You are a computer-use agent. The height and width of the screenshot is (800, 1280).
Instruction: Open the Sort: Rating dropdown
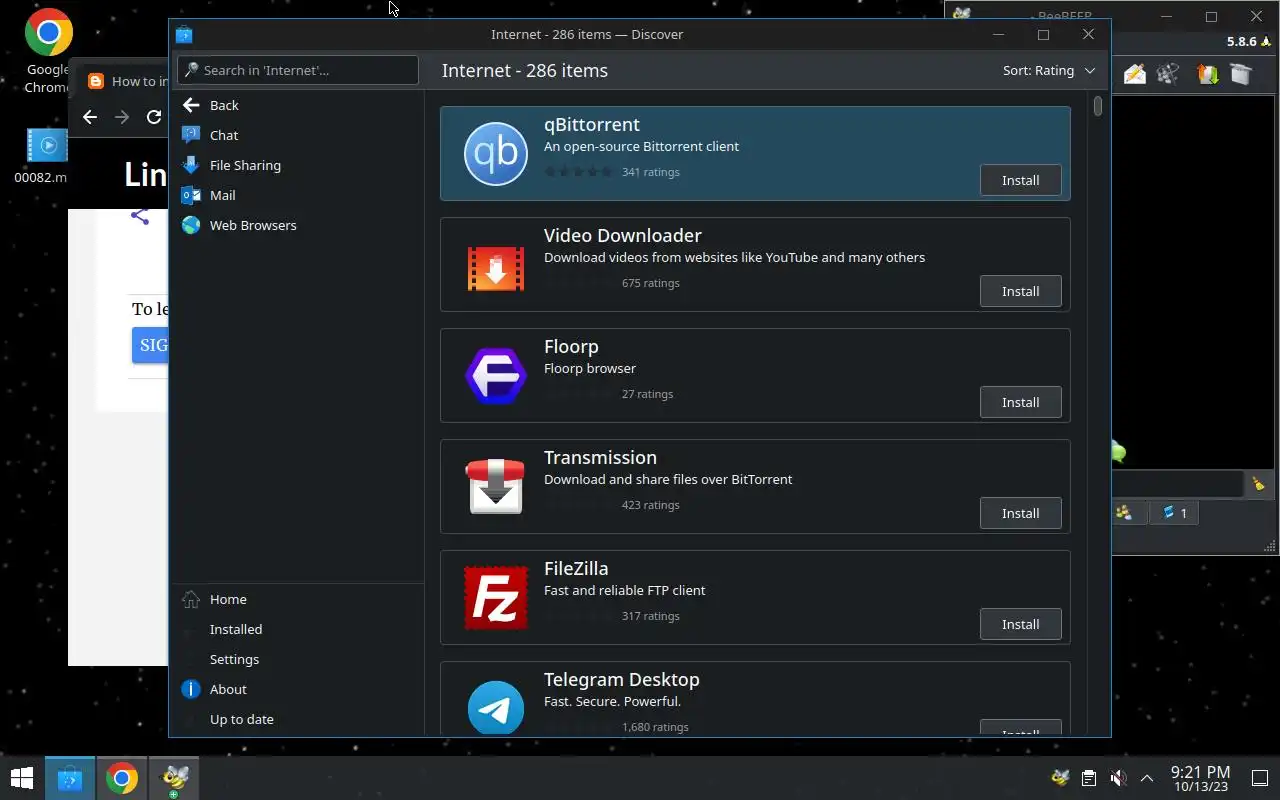click(1049, 71)
